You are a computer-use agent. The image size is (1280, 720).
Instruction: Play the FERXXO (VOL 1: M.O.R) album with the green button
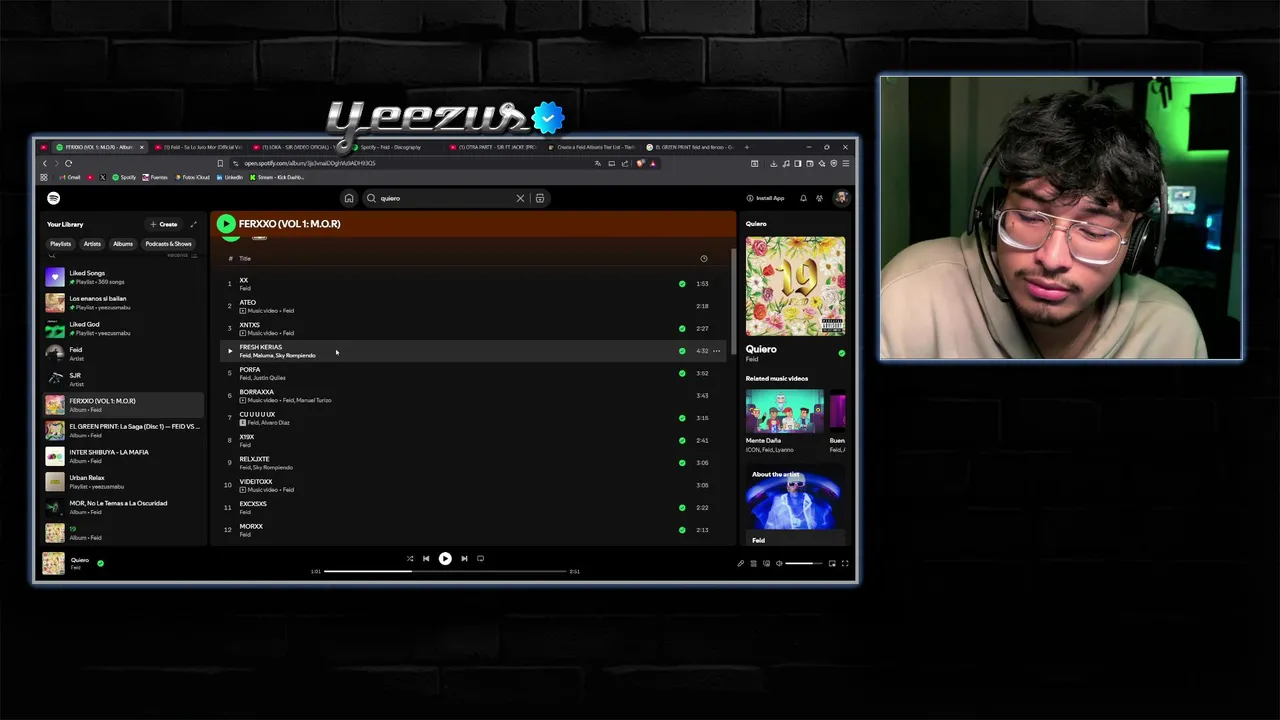point(226,224)
